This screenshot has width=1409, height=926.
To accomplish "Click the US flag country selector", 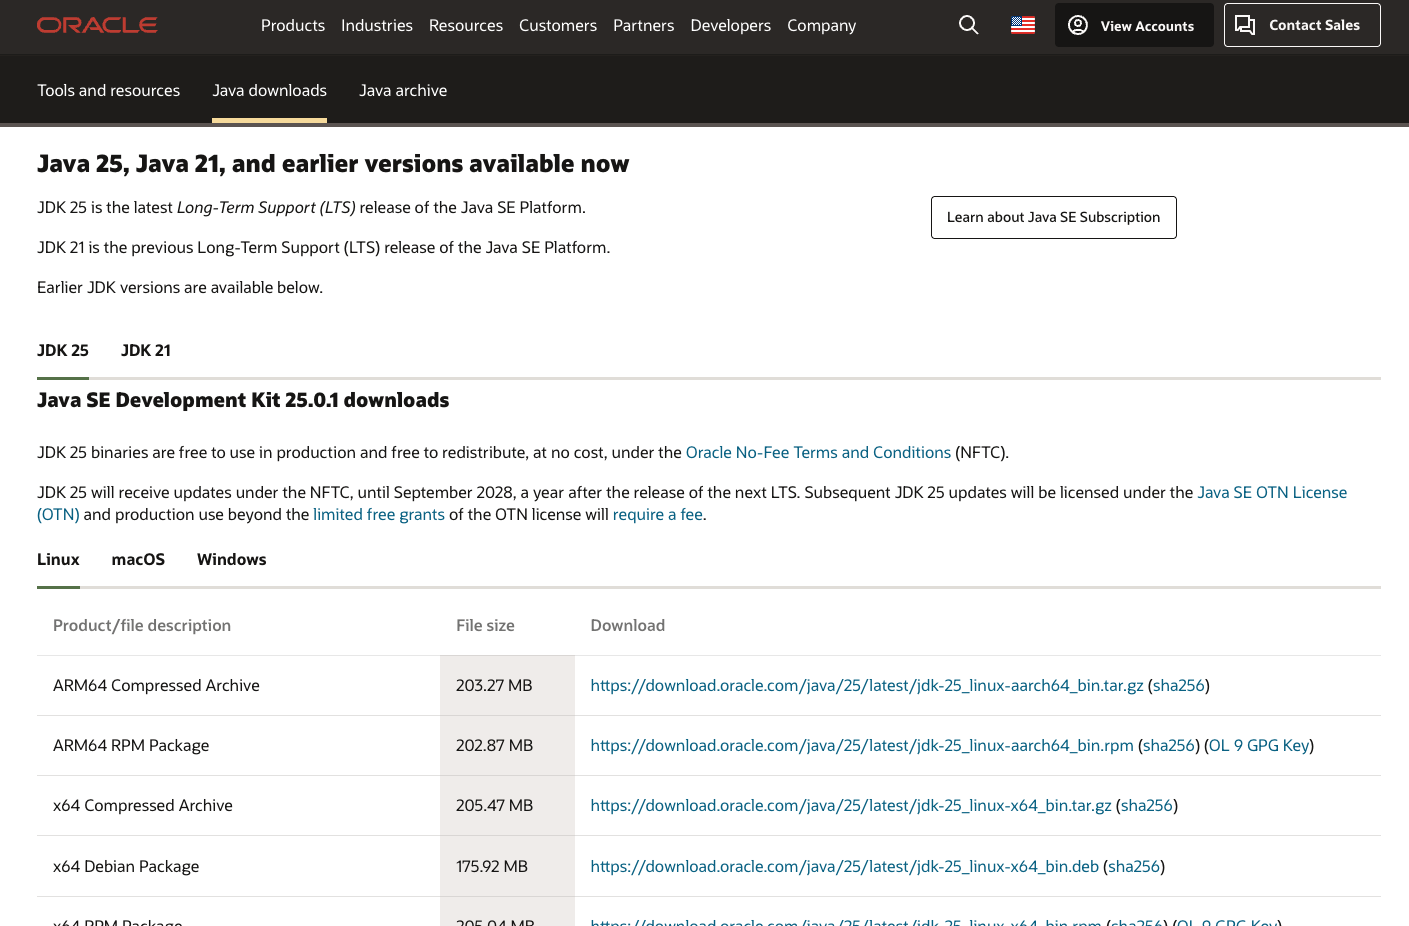I will [x=1023, y=25].
